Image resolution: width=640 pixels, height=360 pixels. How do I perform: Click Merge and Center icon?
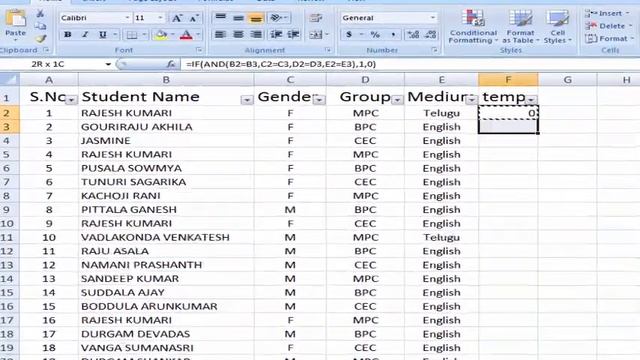point(316,35)
